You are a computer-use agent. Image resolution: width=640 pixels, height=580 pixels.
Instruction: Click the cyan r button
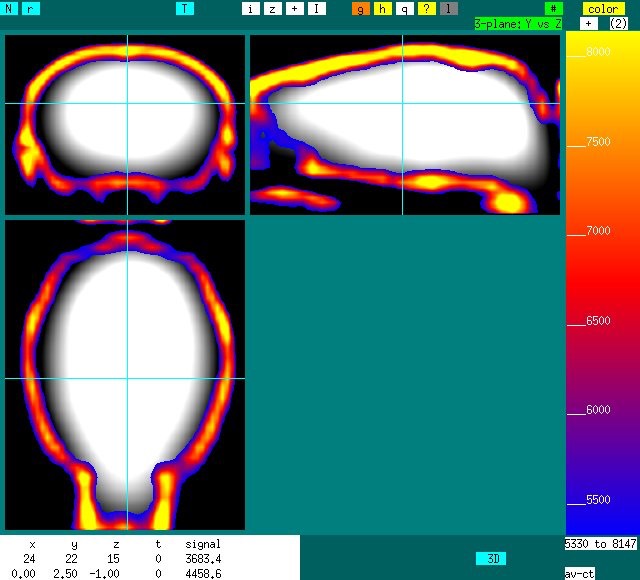[31, 9]
